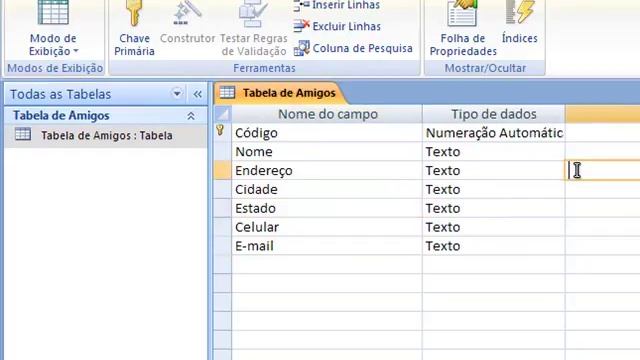
Task: Click the Tipo de dados column header
Action: tap(494, 114)
